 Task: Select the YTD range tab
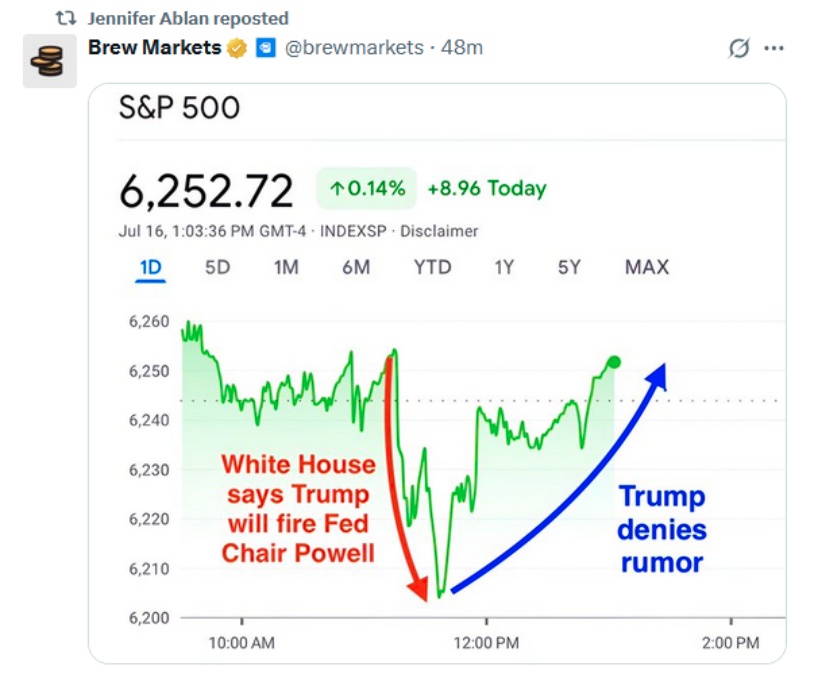click(432, 267)
